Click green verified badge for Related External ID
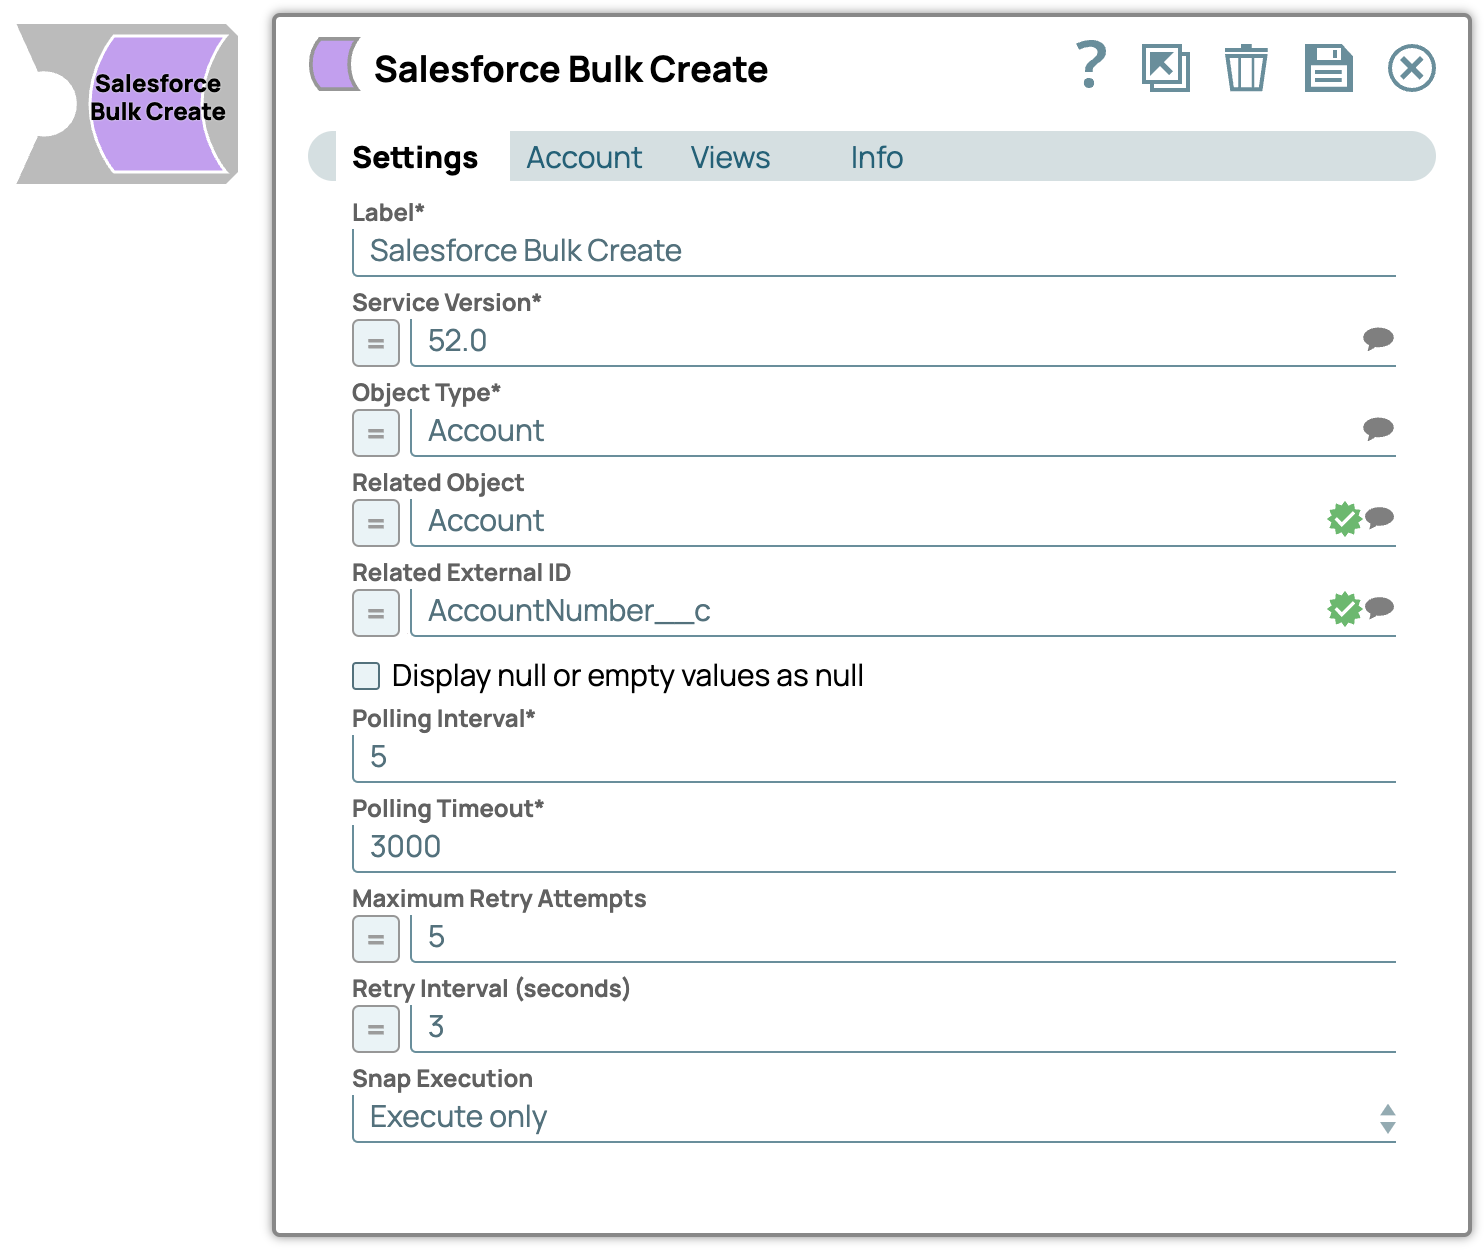Image resolution: width=1484 pixels, height=1254 pixels. (x=1344, y=609)
